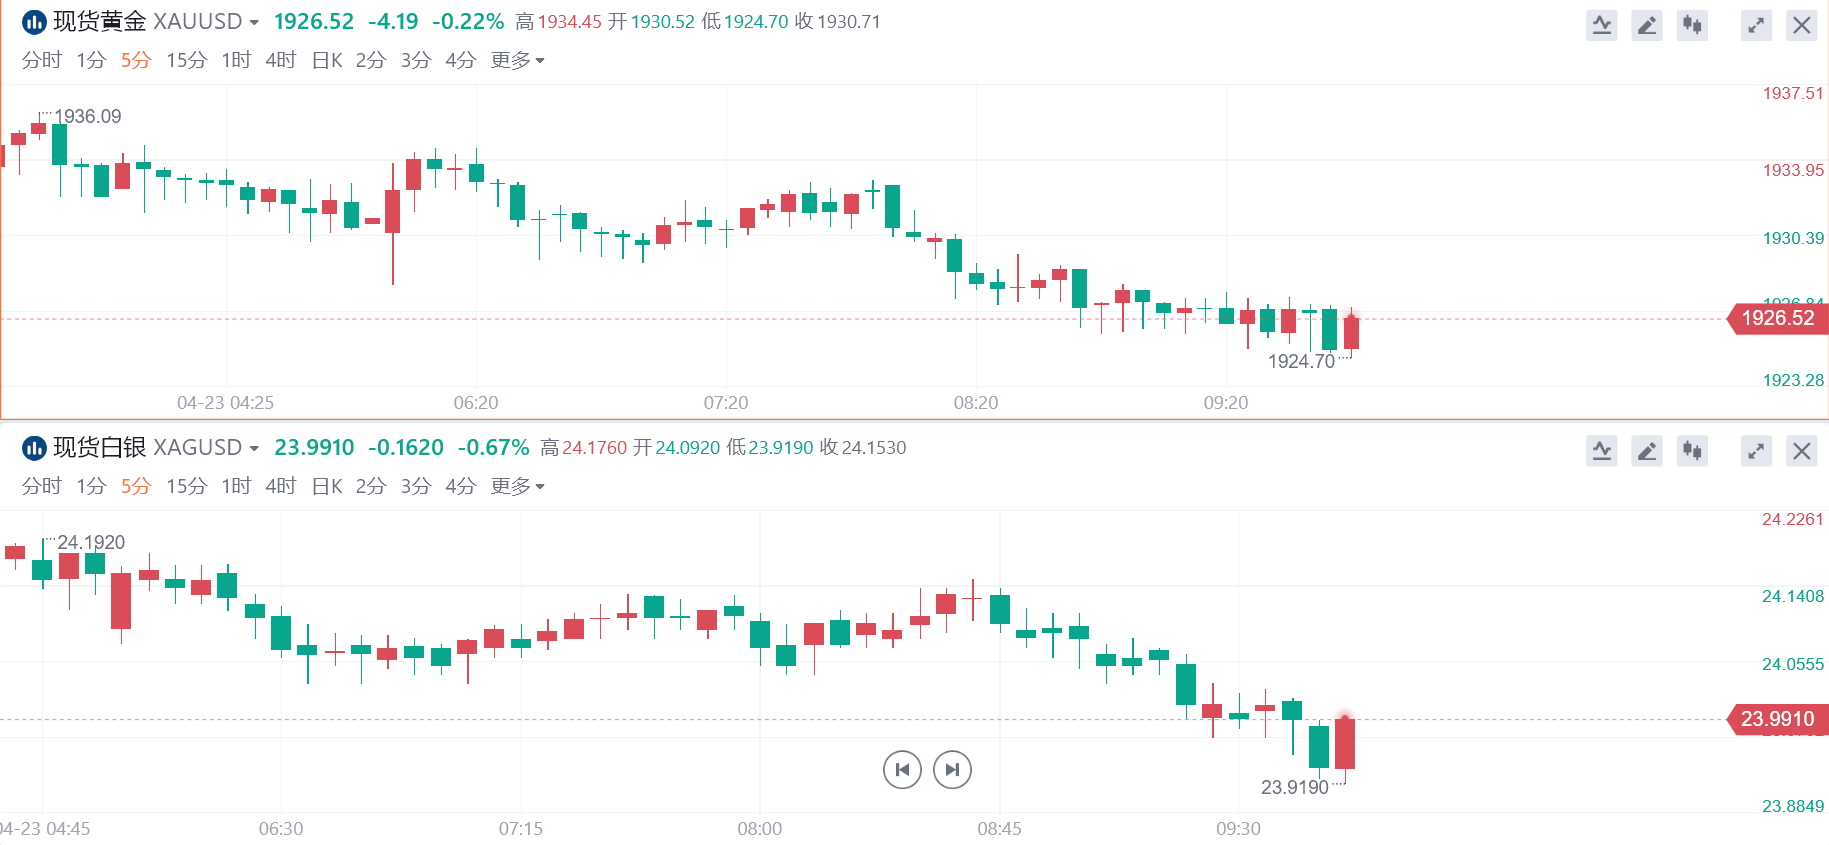Select 分时 view on silver chart
The width and height of the screenshot is (1829, 845).
(41, 487)
